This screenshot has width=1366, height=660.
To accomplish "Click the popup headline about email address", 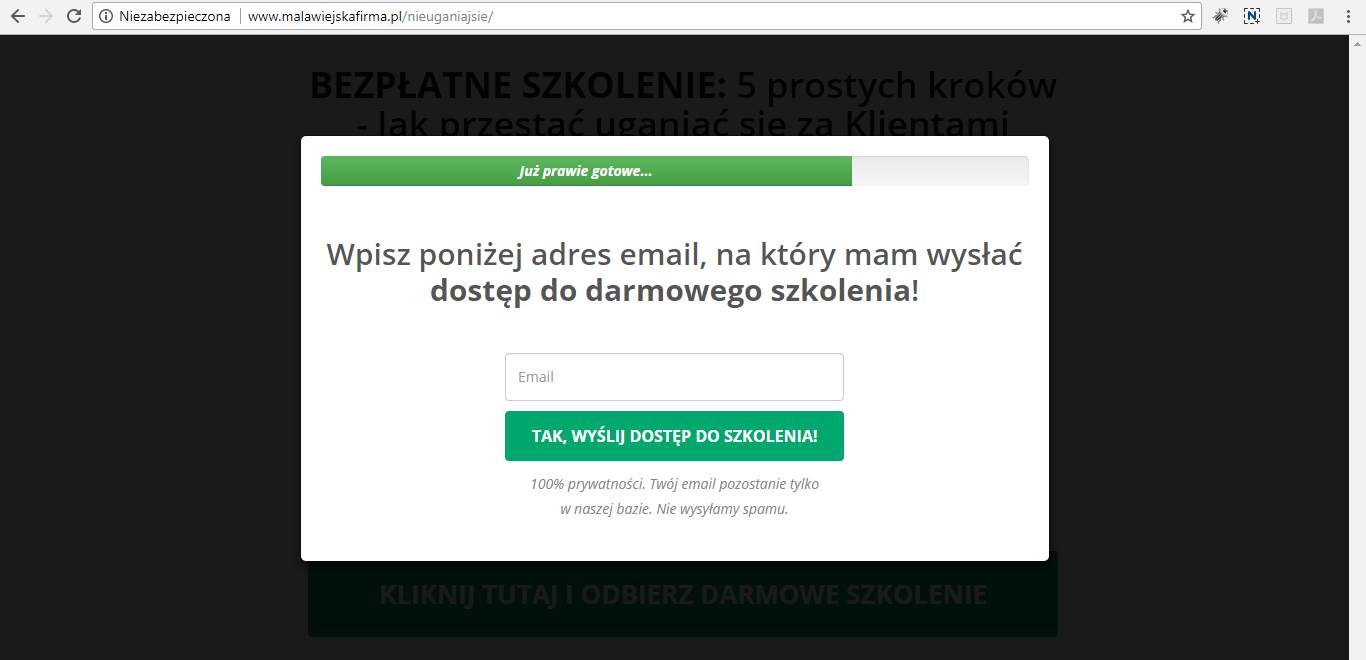I will click(674, 273).
